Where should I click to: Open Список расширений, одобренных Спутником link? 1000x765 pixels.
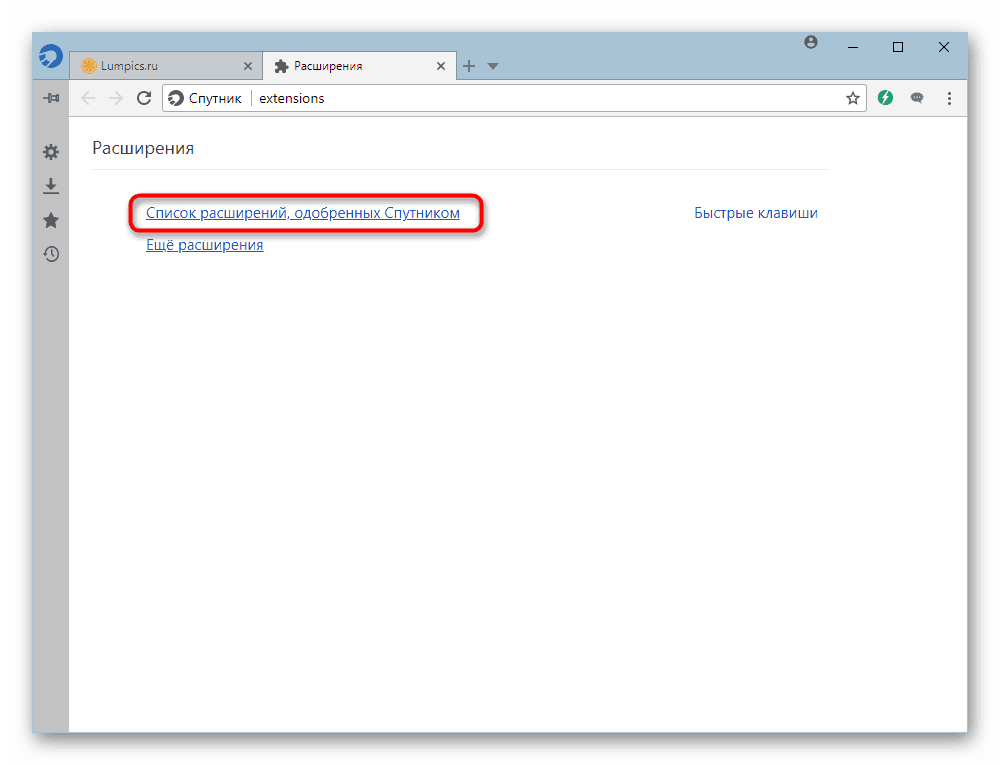[x=303, y=213]
